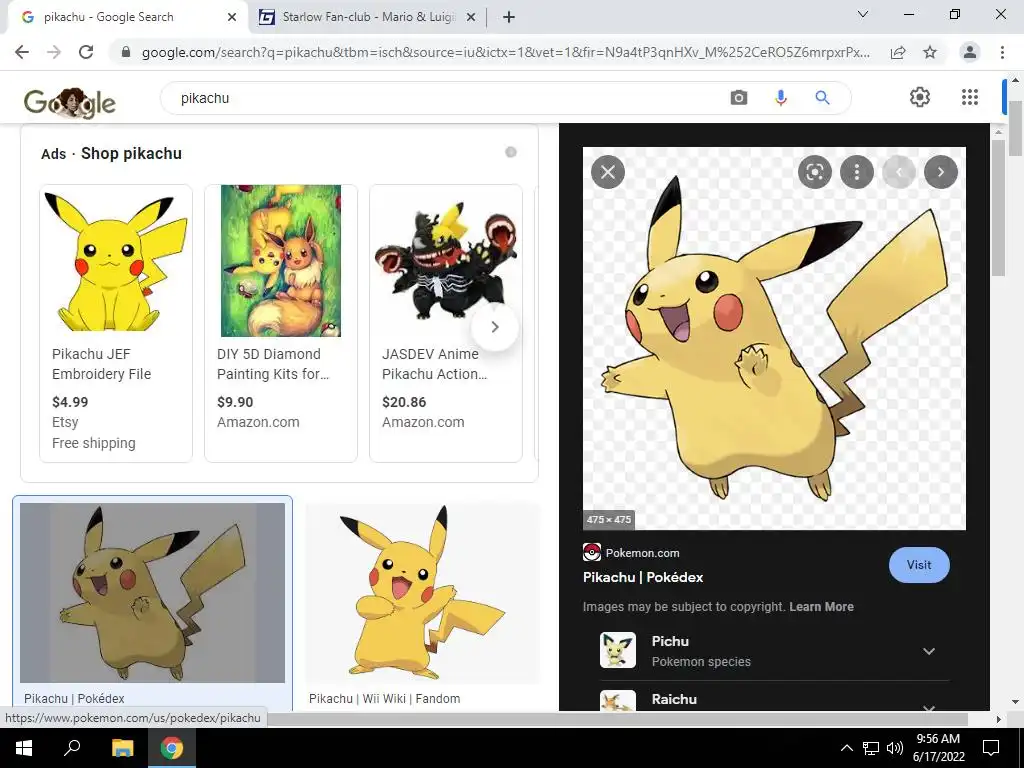The width and height of the screenshot is (1024, 768).
Task: Close the pikachu Google Search tab
Action: (x=232, y=17)
